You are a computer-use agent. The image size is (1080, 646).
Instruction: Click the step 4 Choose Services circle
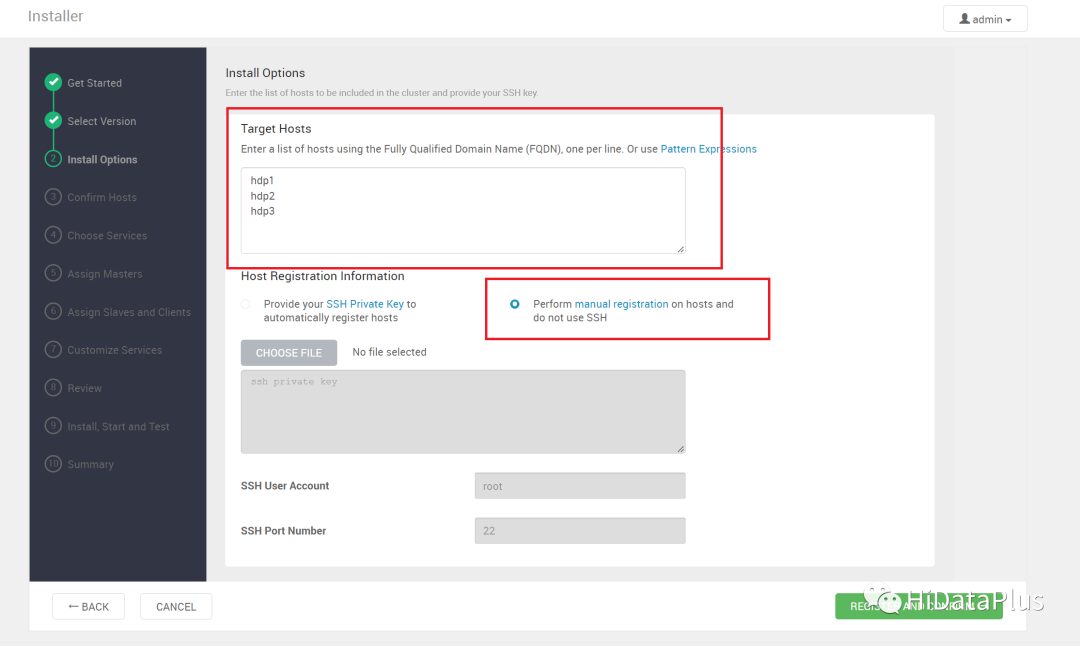click(x=53, y=235)
